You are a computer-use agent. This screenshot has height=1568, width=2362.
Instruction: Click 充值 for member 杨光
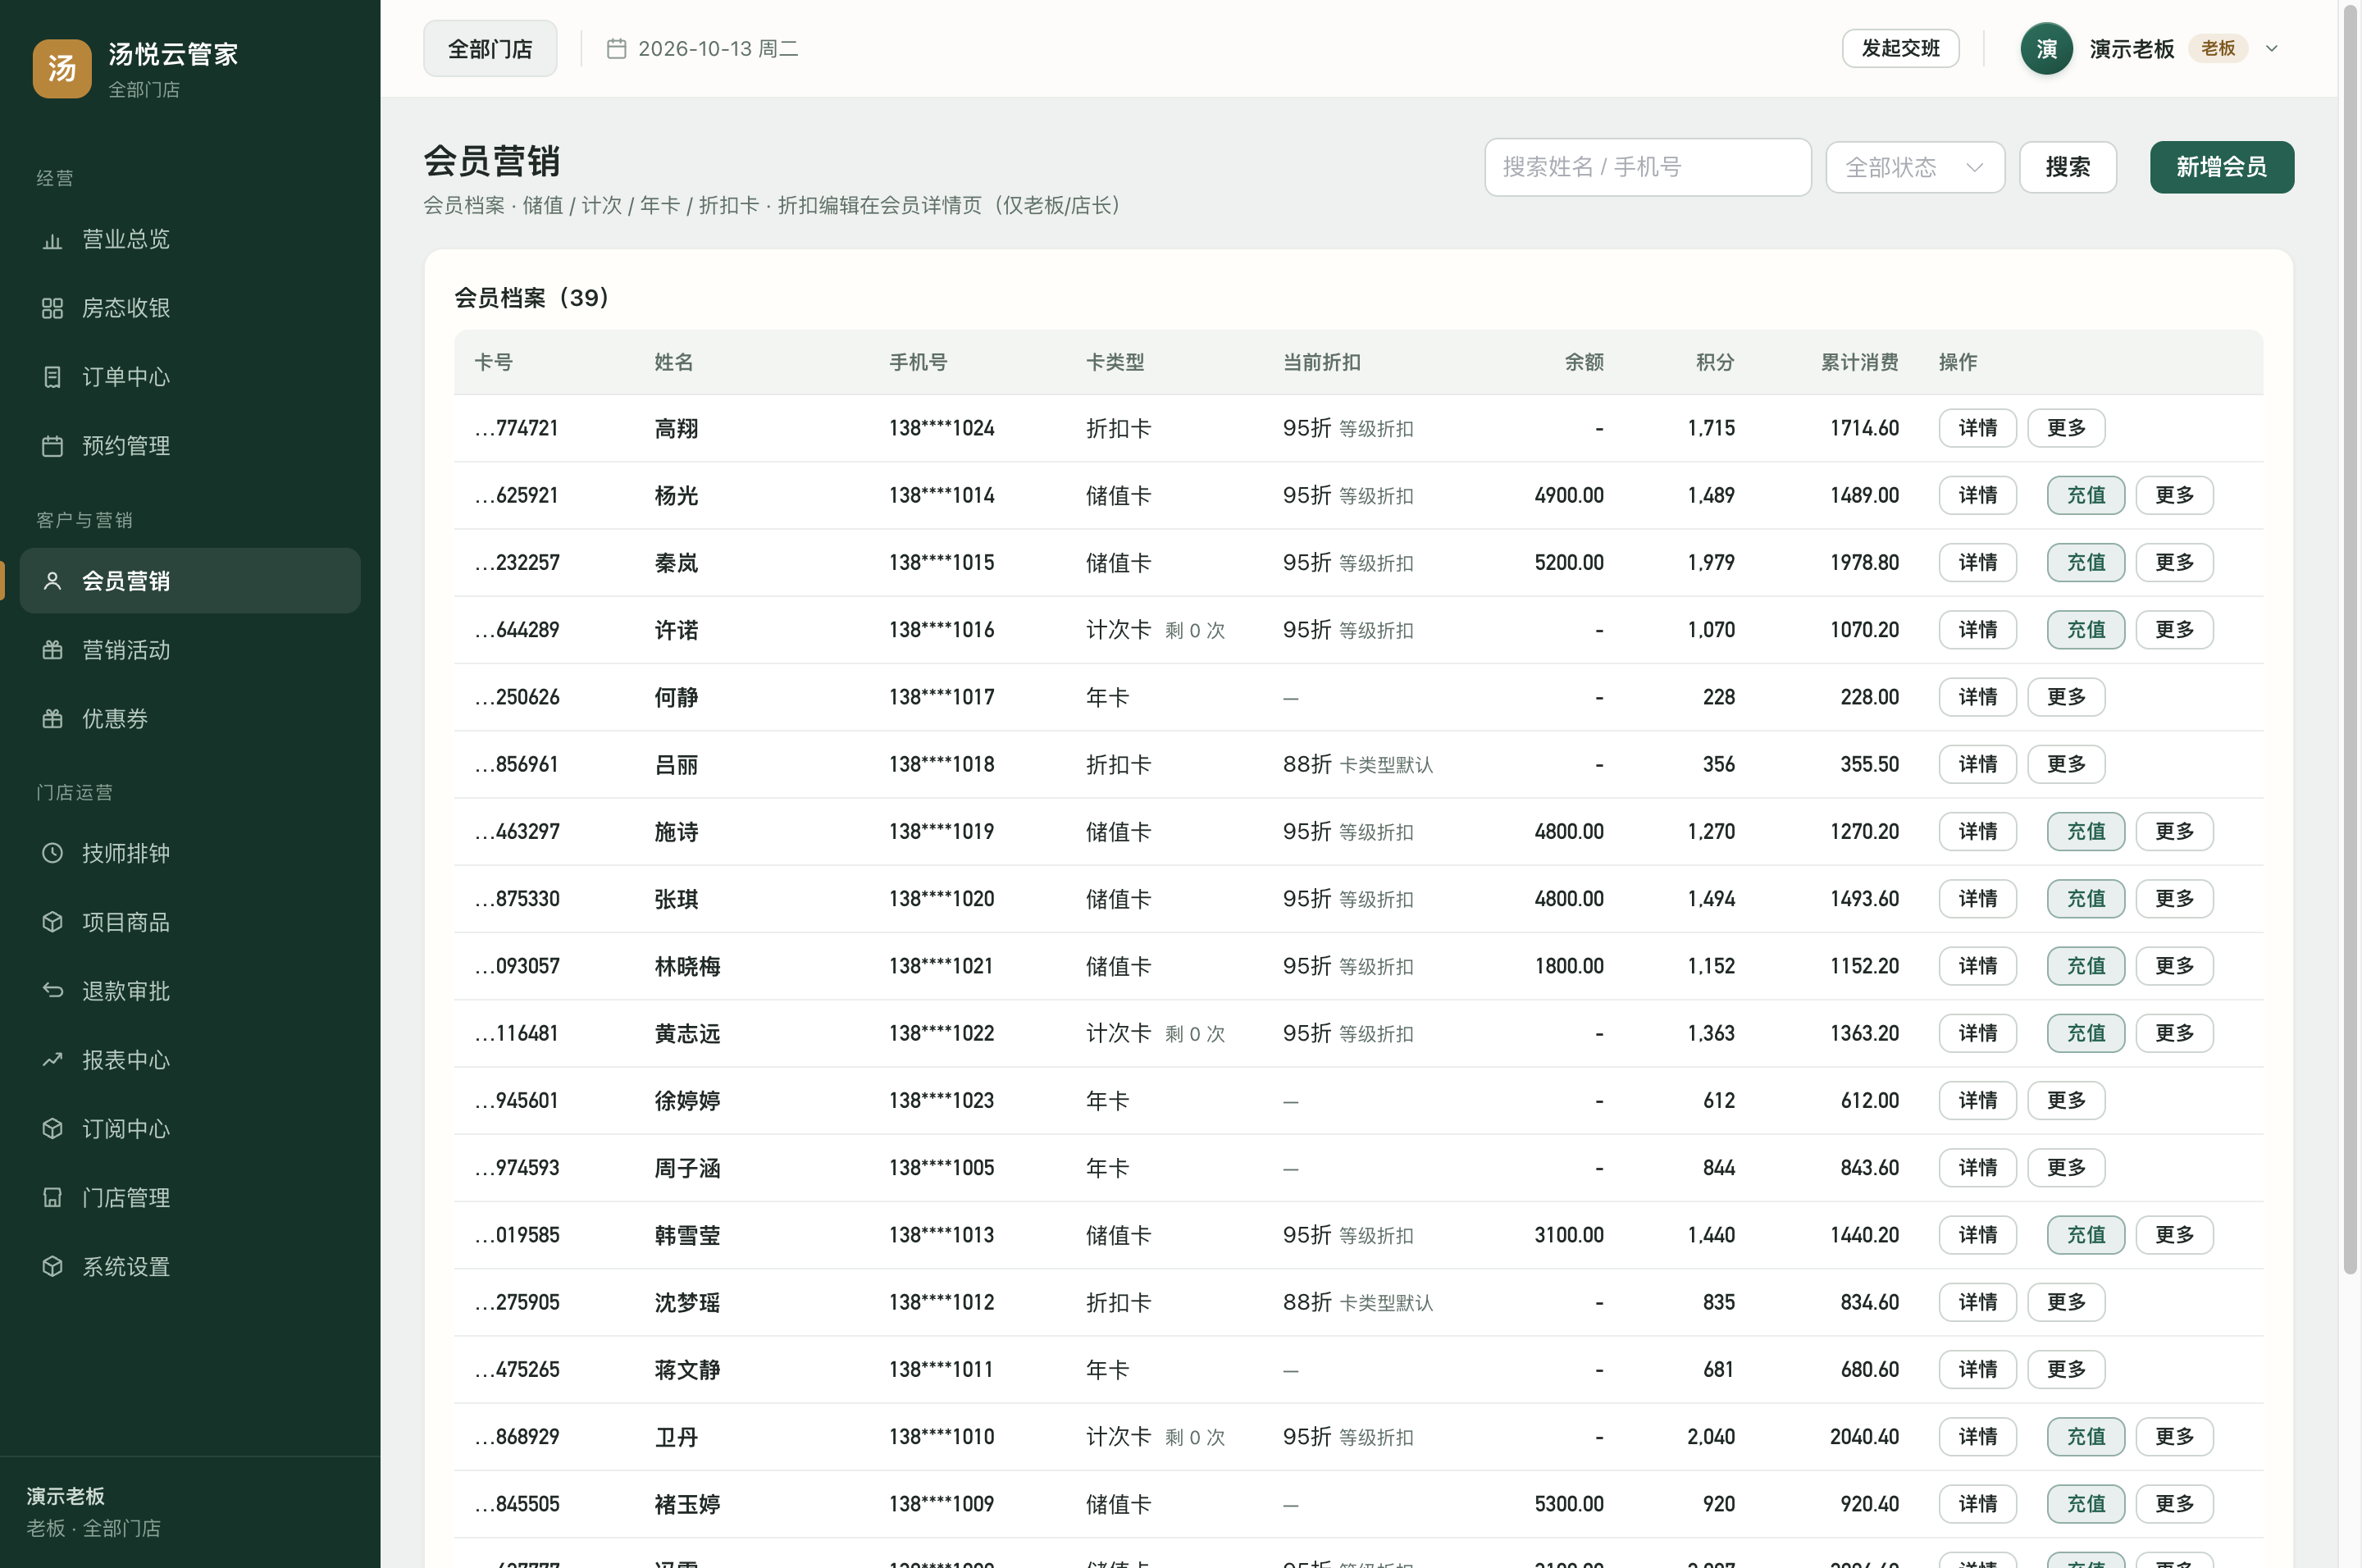(x=2085, y=496)
